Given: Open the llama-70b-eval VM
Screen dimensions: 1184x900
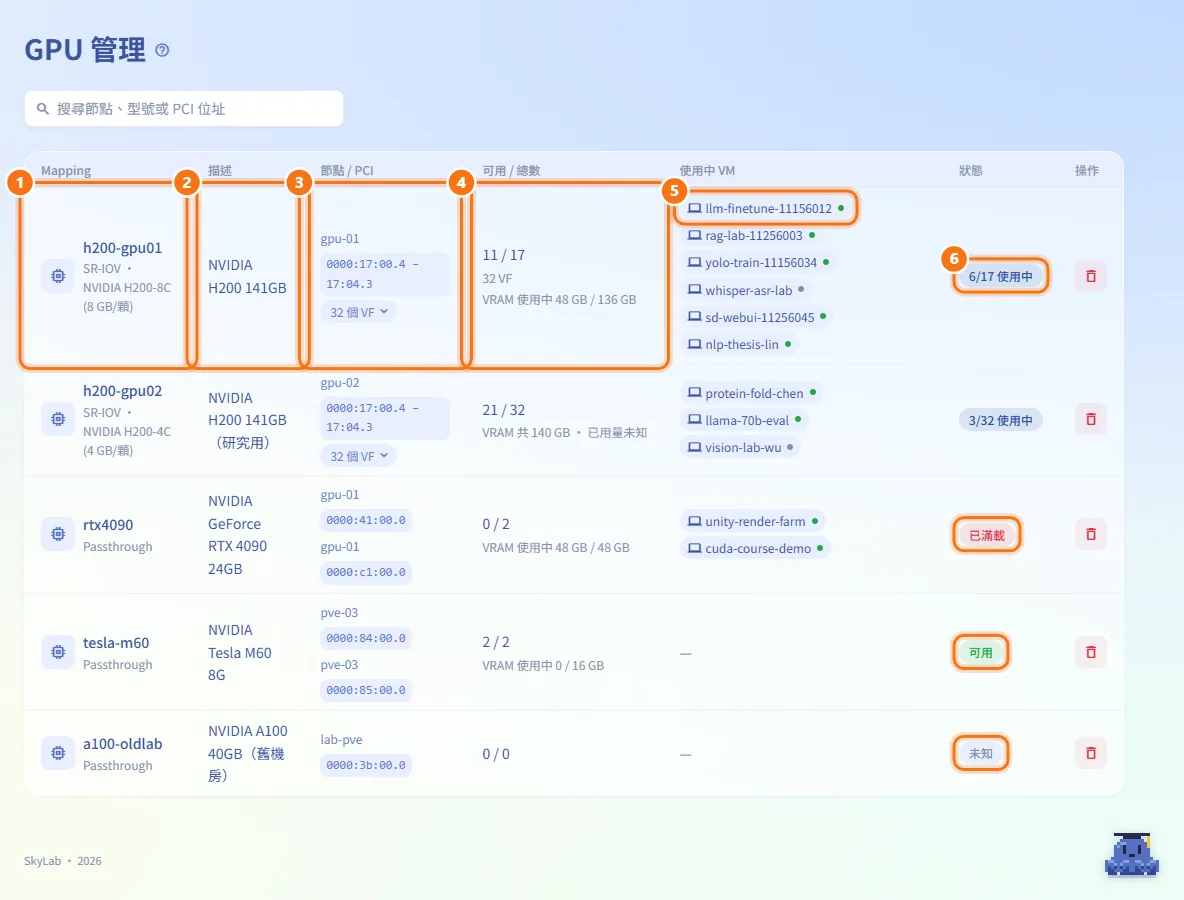Looking at the screenshot, I should click(745, 421).
